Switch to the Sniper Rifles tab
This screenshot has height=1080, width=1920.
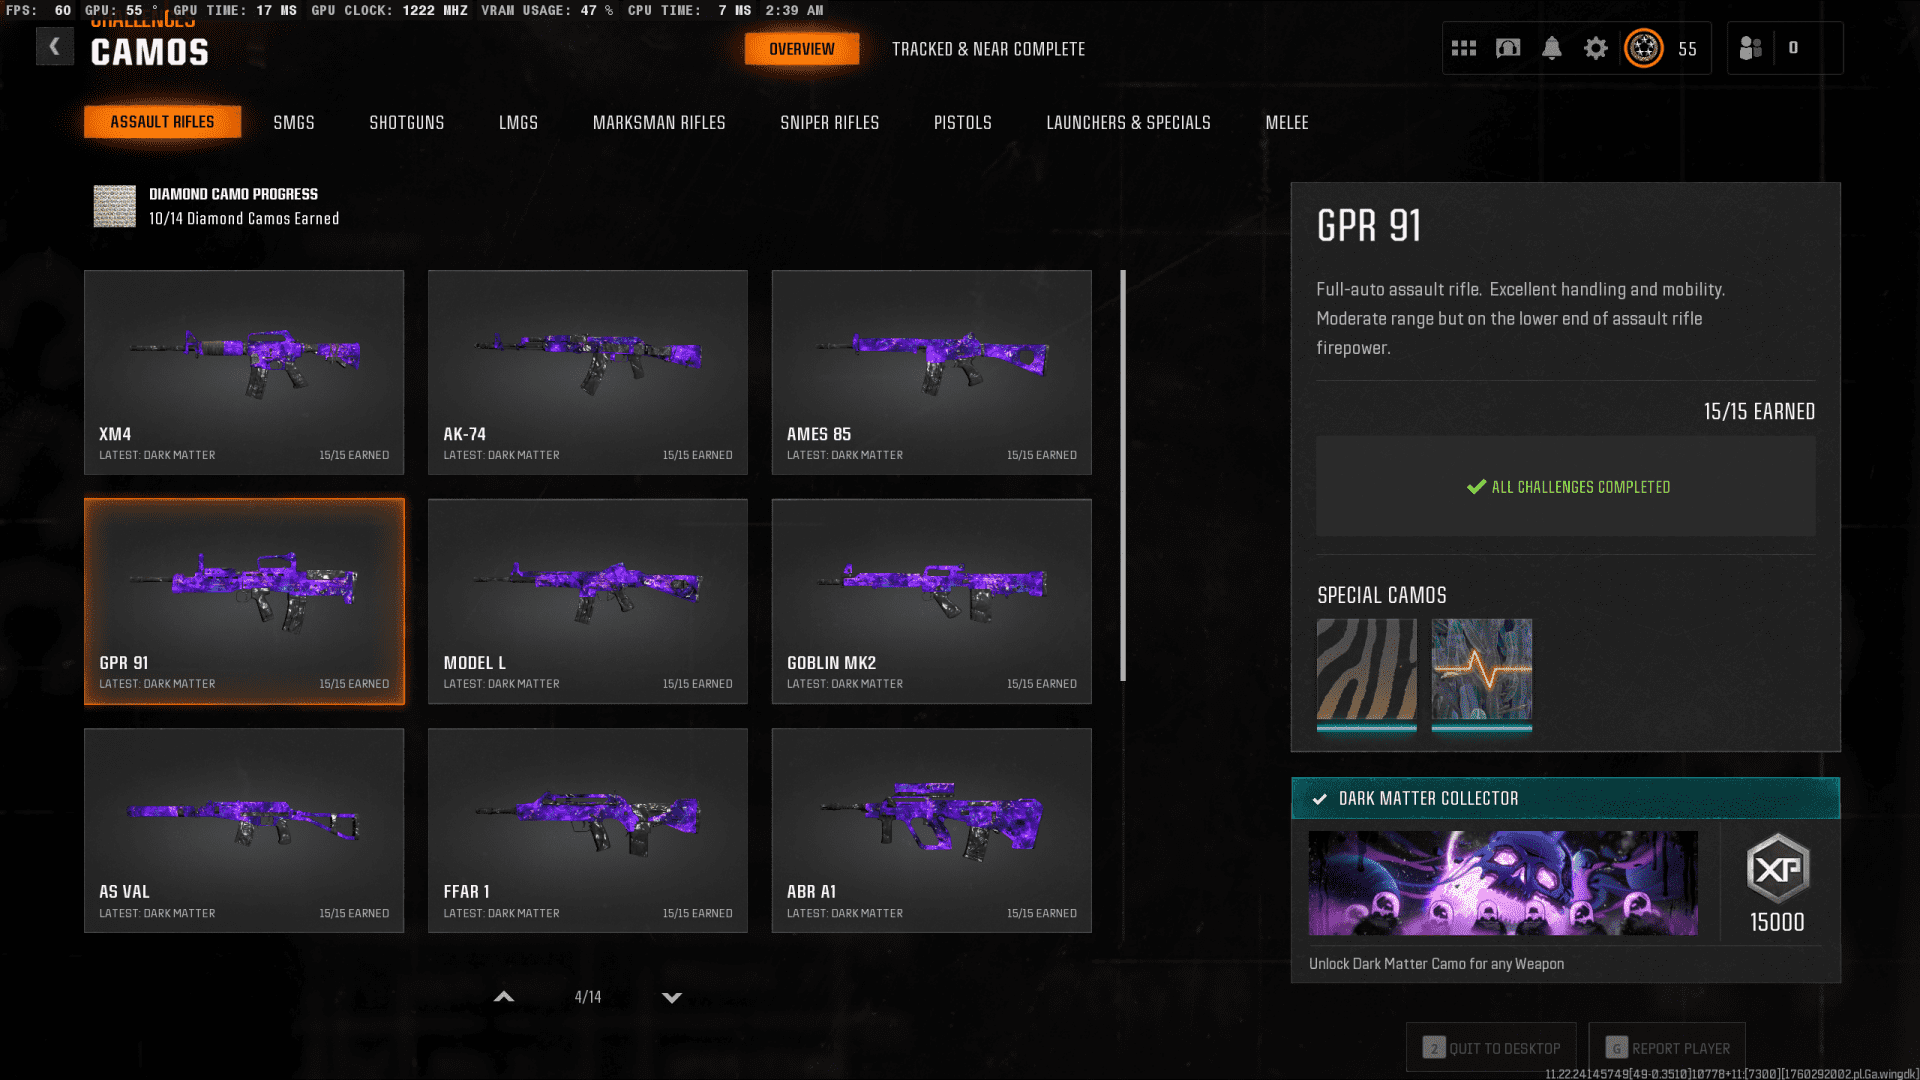829,122
